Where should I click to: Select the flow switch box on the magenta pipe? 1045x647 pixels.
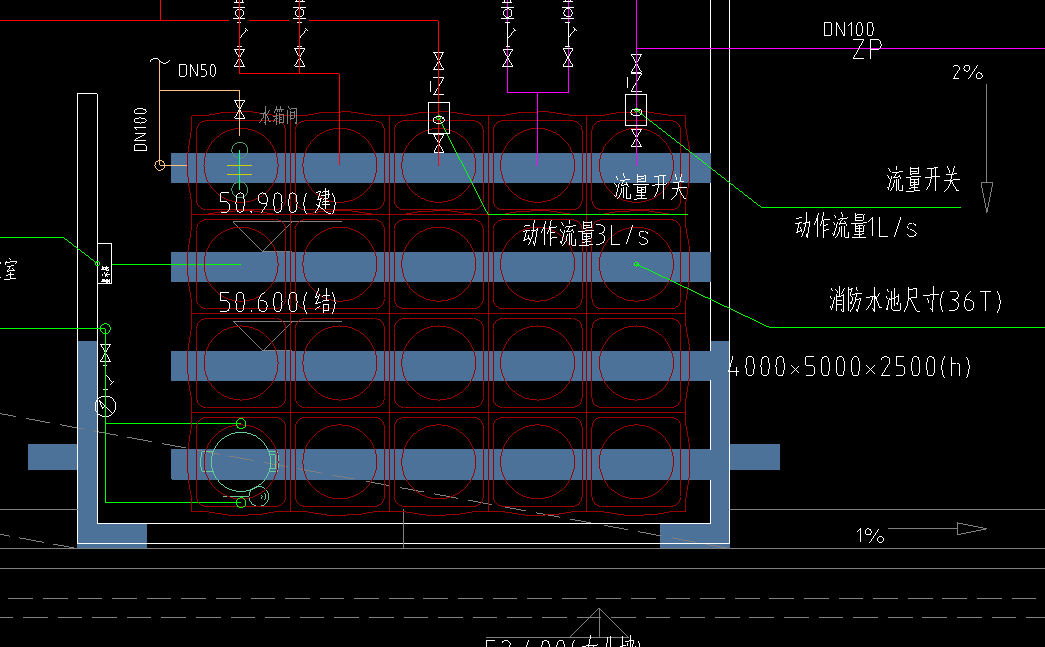636,110
